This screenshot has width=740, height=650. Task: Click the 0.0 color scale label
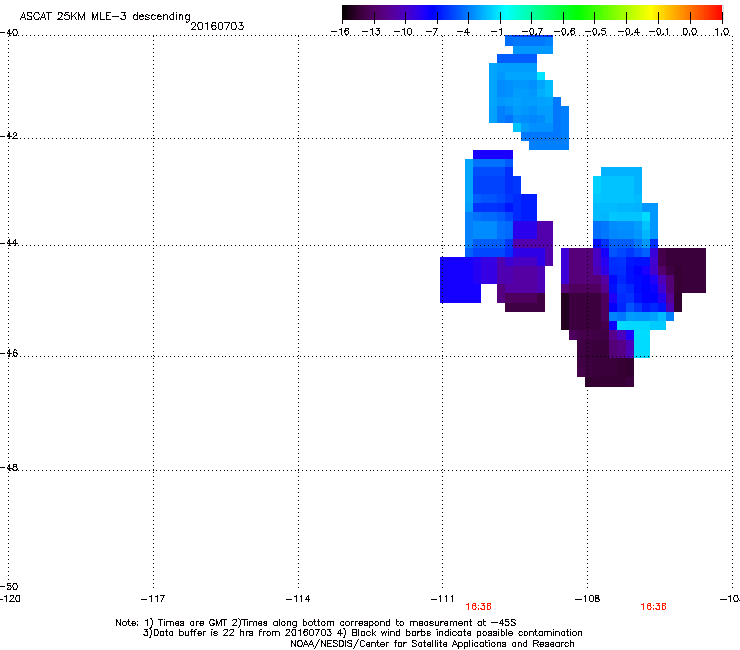click(690, 32)
